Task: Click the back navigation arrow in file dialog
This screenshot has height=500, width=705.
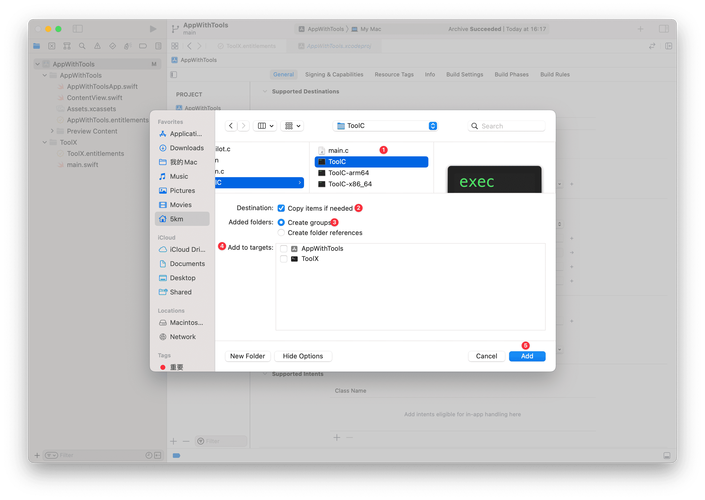Action: [x=231, y=126]
